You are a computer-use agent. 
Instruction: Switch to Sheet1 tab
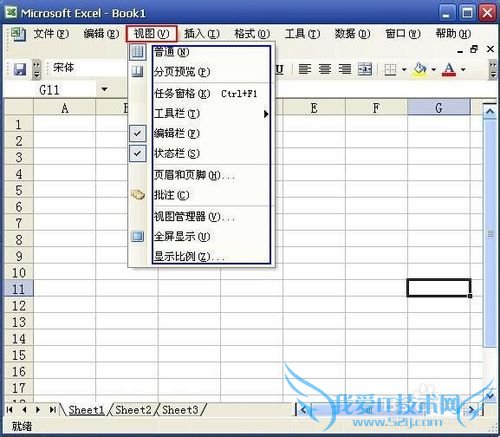(x=86, y=410)
